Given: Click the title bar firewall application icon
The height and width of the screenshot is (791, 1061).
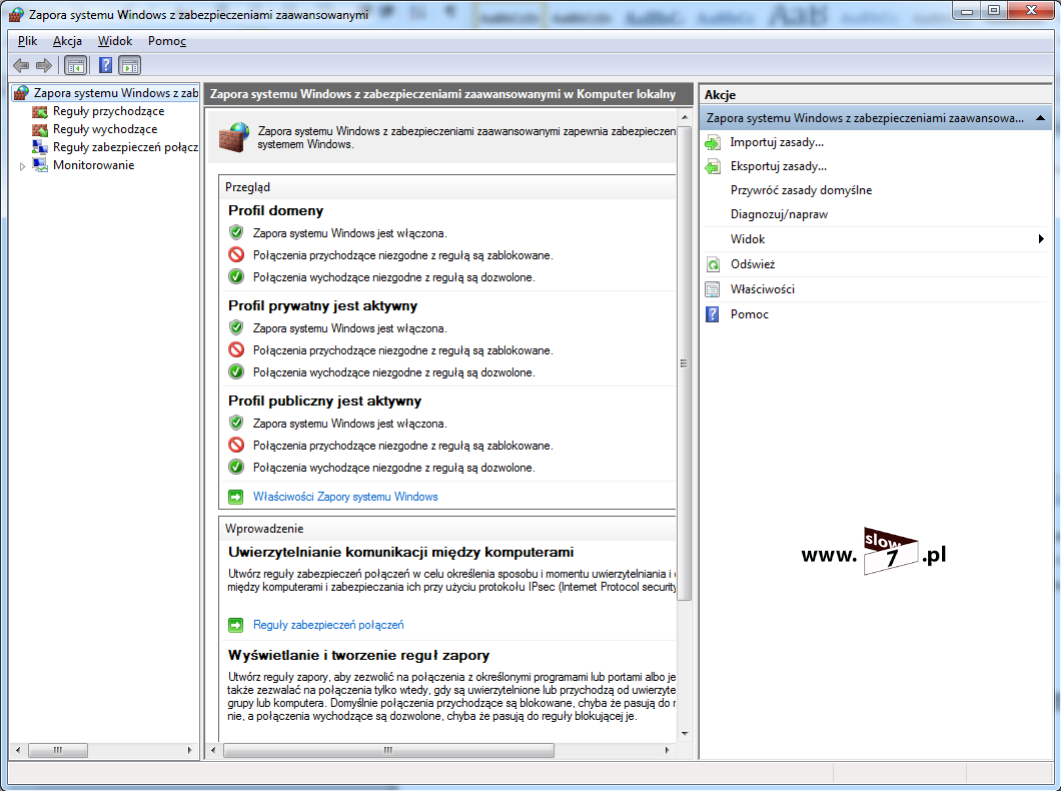Looking at the screenshot, I should 16,14.
